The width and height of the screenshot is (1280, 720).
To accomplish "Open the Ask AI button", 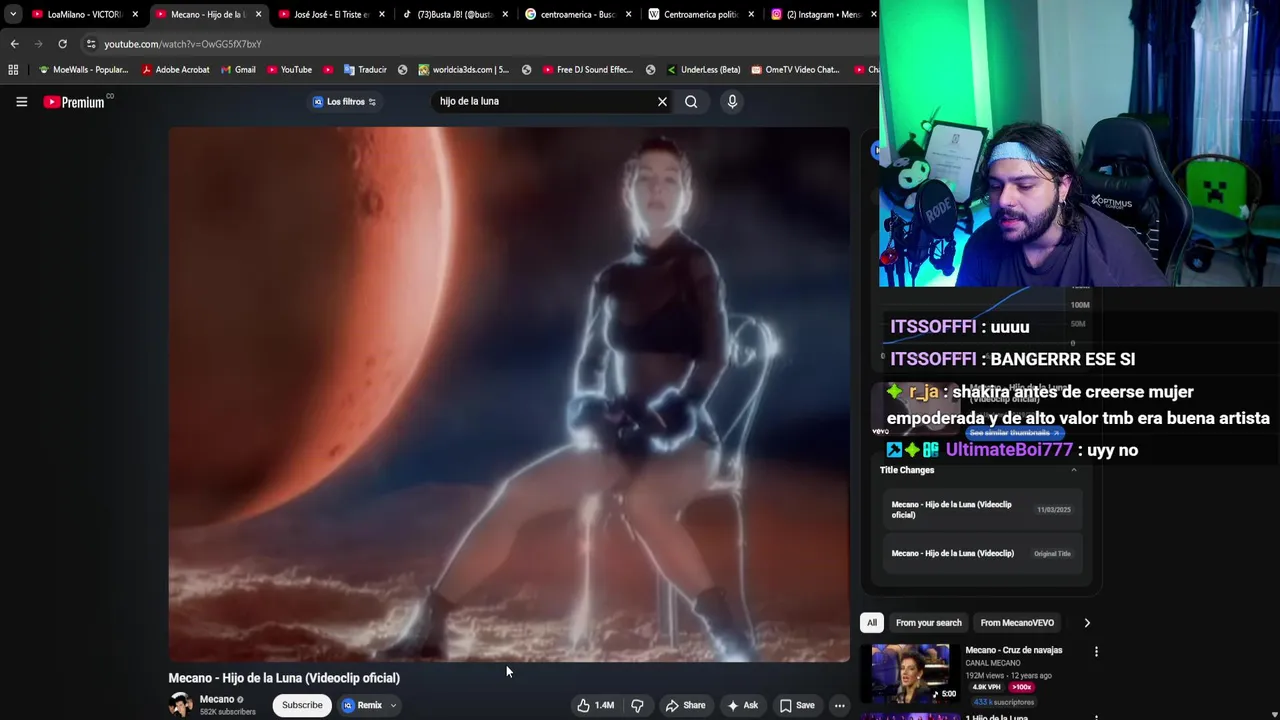I will [x=742, y=705].
